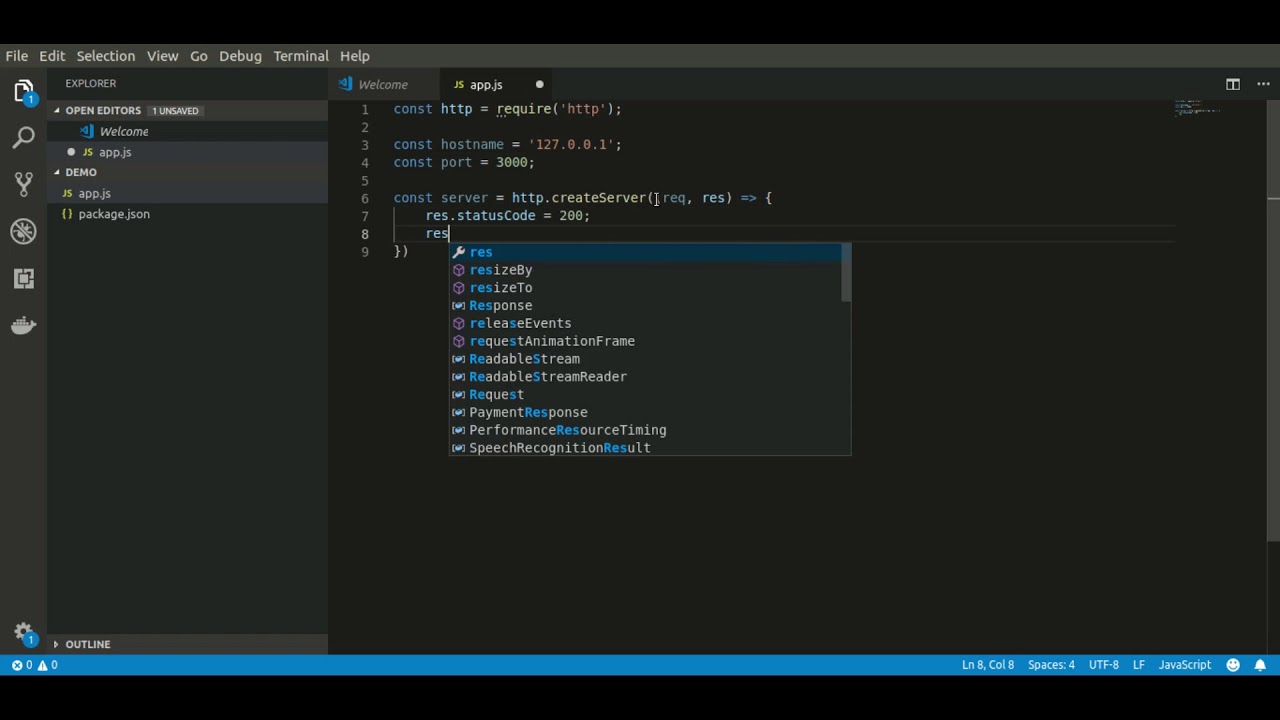Switch to the Welcome tab

(382, 85)
